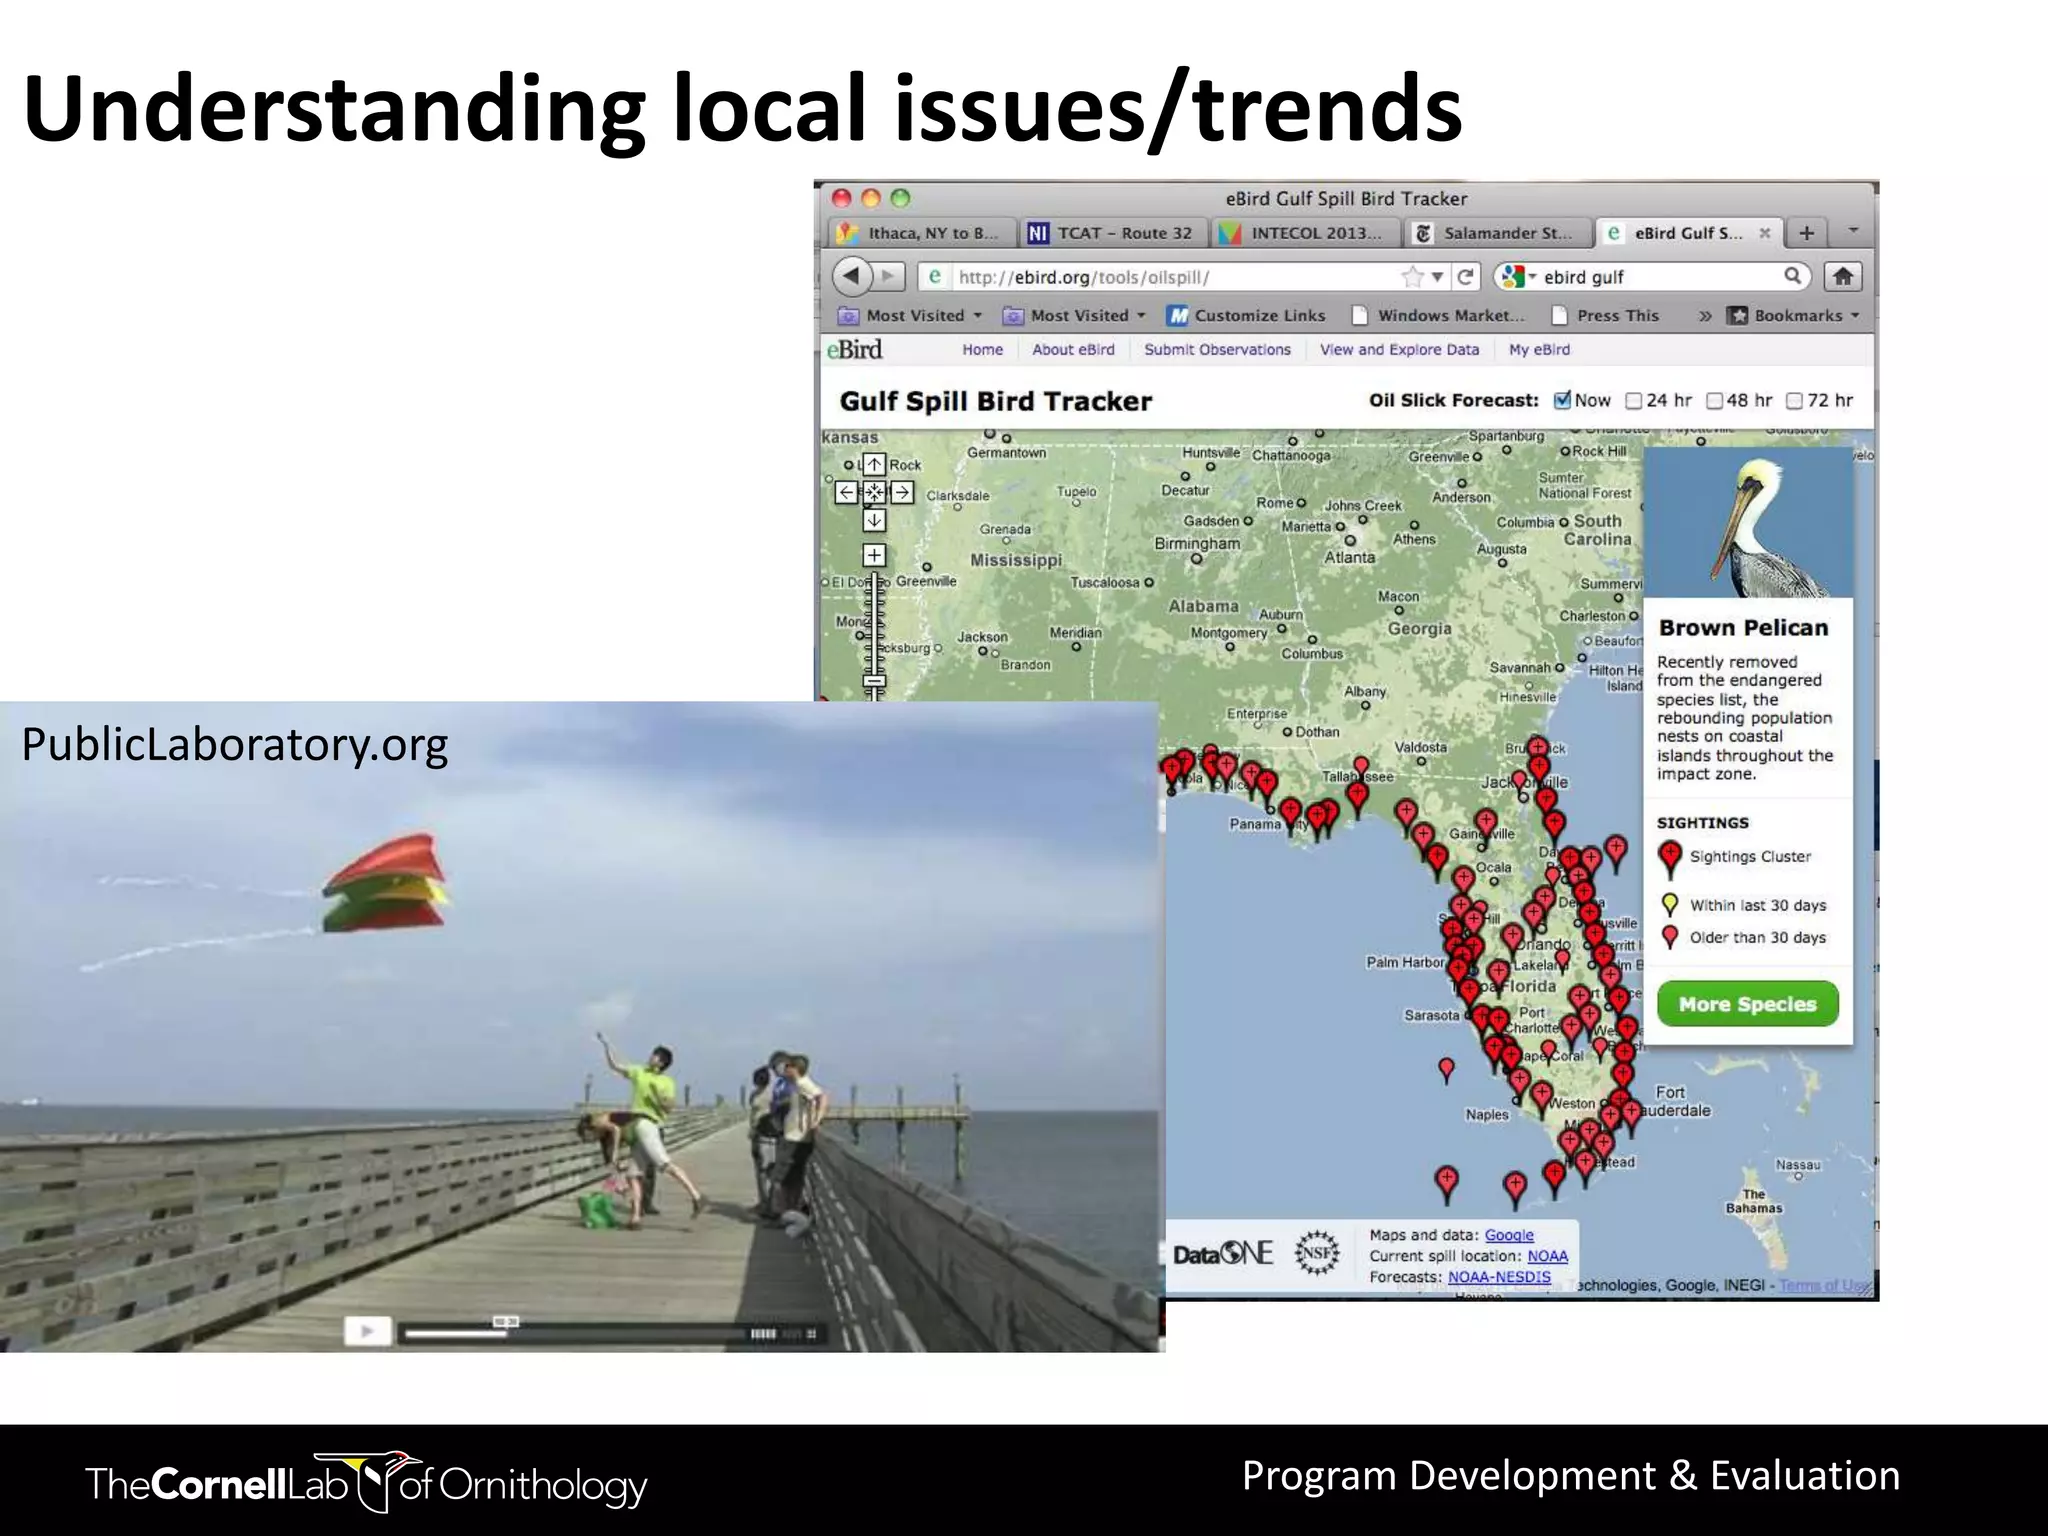Click the More Species button
The image size is (2048, 1536).
tap(1747, 1004)
